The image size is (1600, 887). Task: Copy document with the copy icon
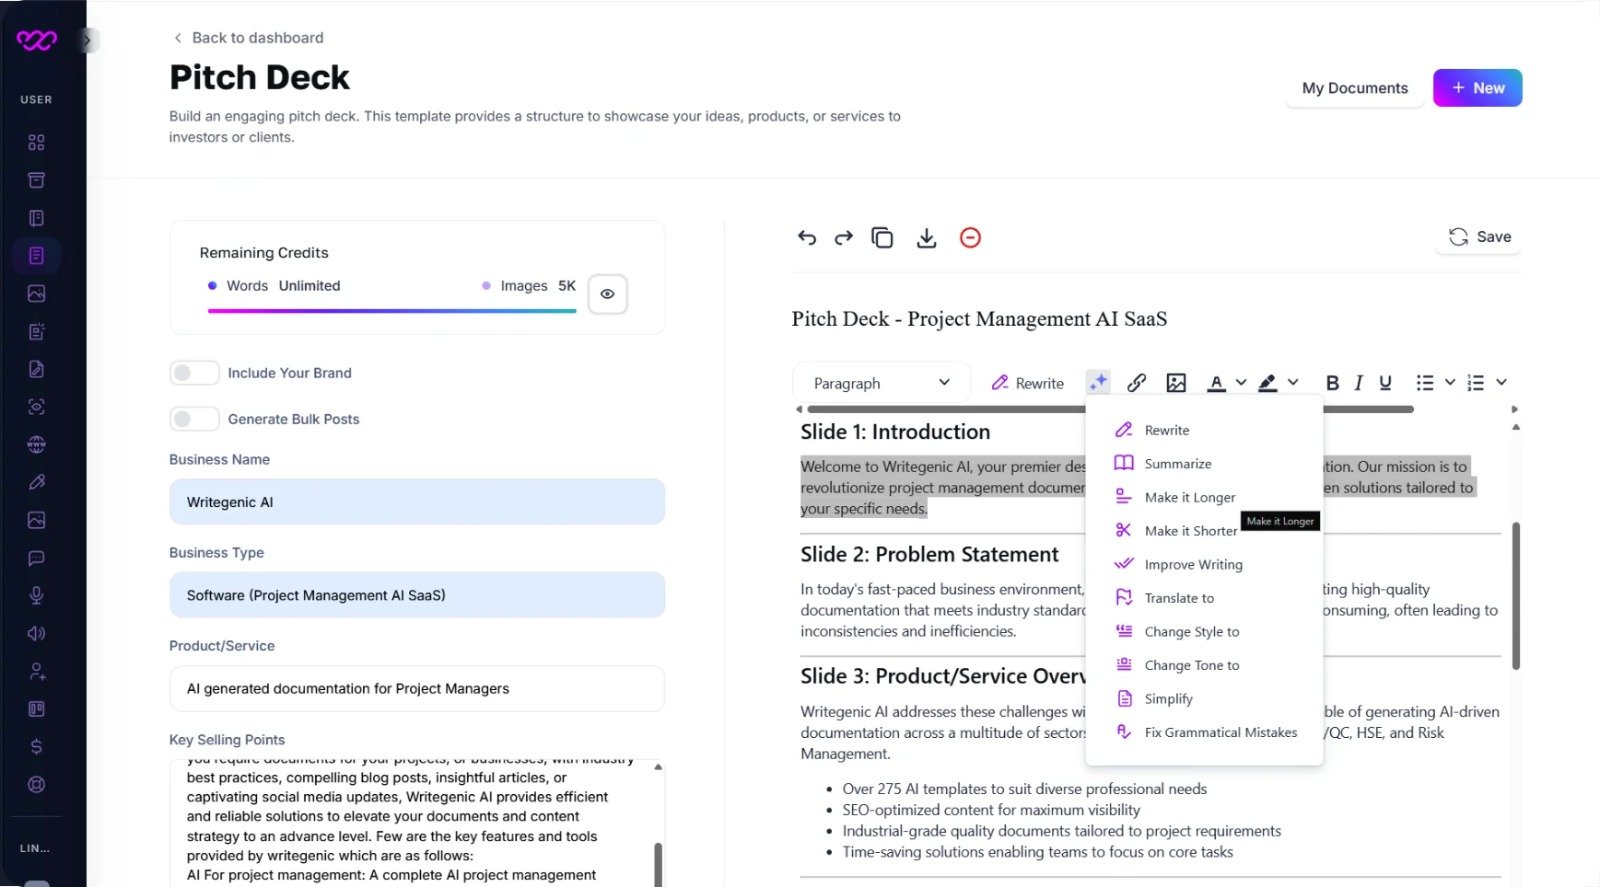(882, 238)
